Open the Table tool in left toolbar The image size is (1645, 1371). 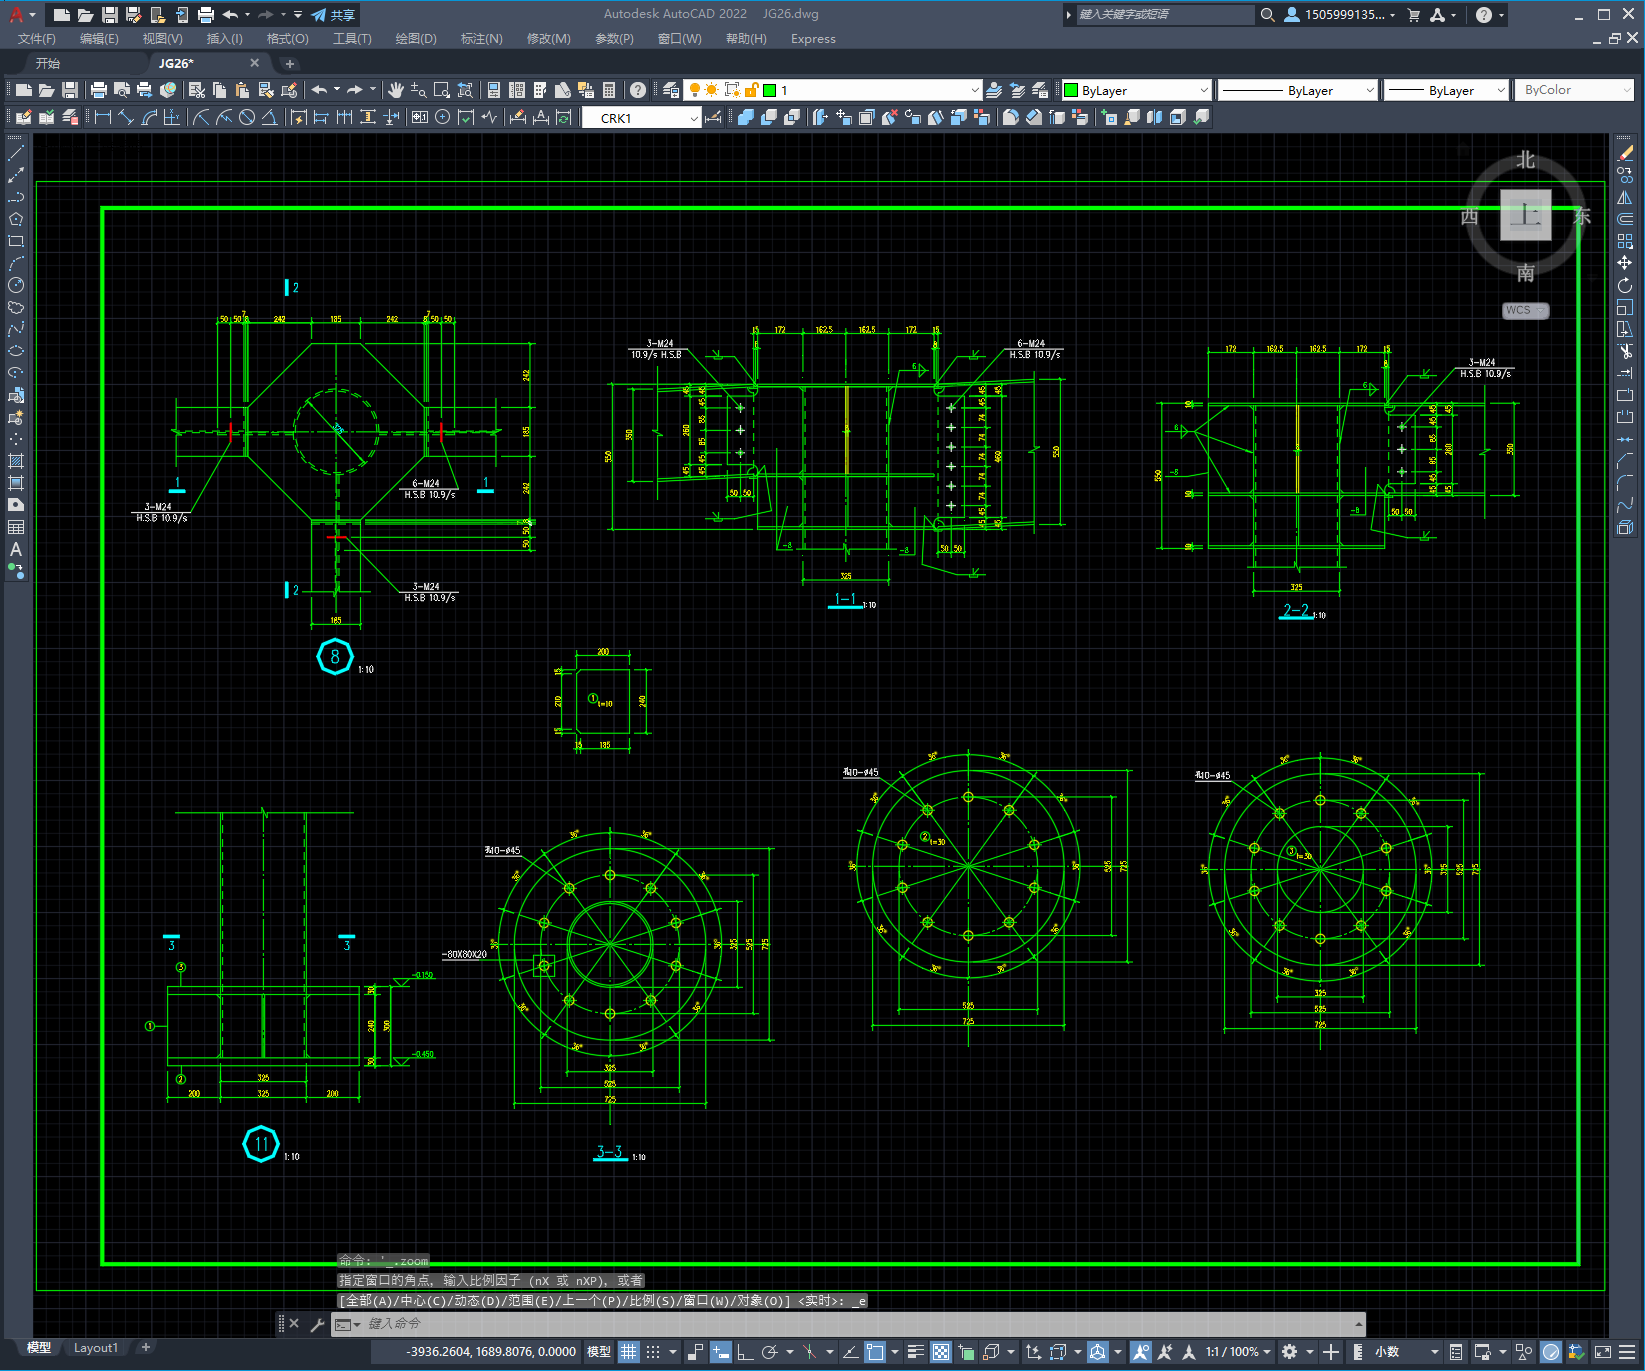pos(16,527)
